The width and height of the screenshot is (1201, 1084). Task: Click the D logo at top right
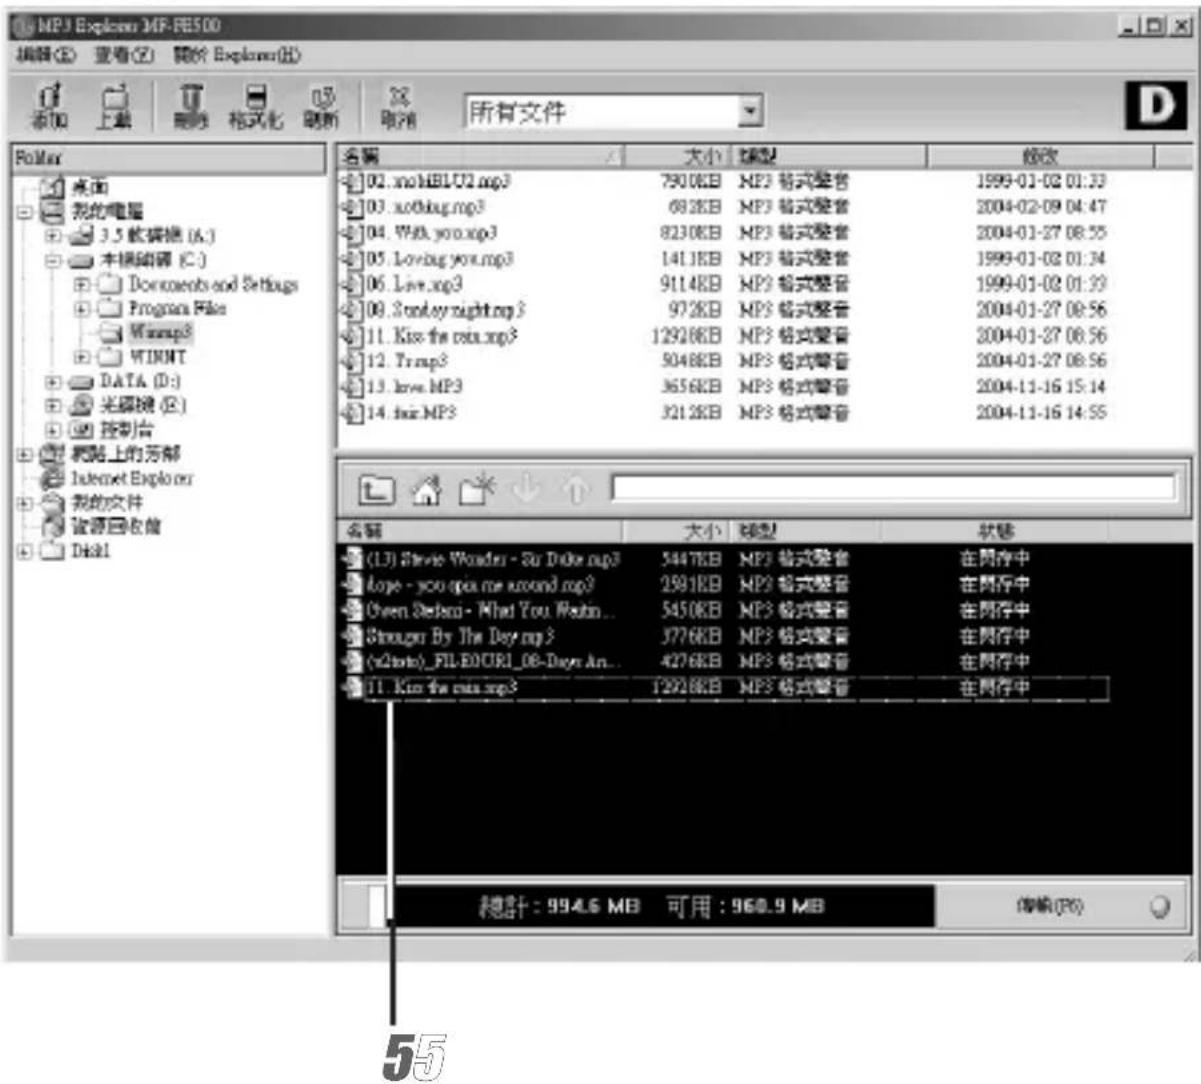pos(1155,106)
